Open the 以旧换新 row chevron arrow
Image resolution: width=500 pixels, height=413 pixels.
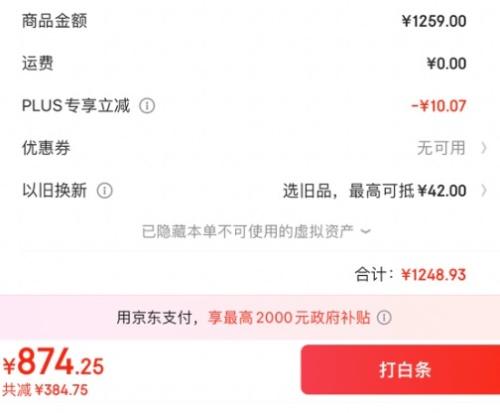coord(484,191)
